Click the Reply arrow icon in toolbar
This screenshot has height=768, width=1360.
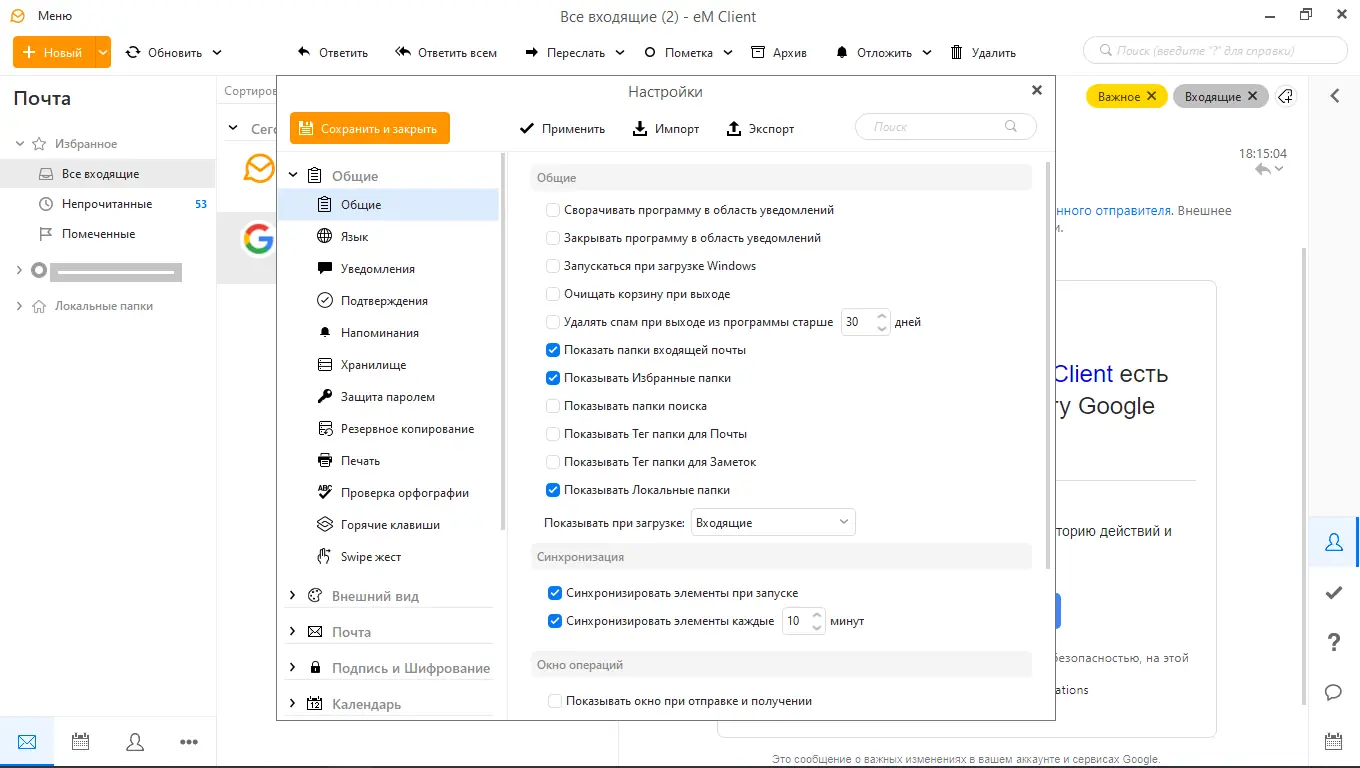(304, 52)
